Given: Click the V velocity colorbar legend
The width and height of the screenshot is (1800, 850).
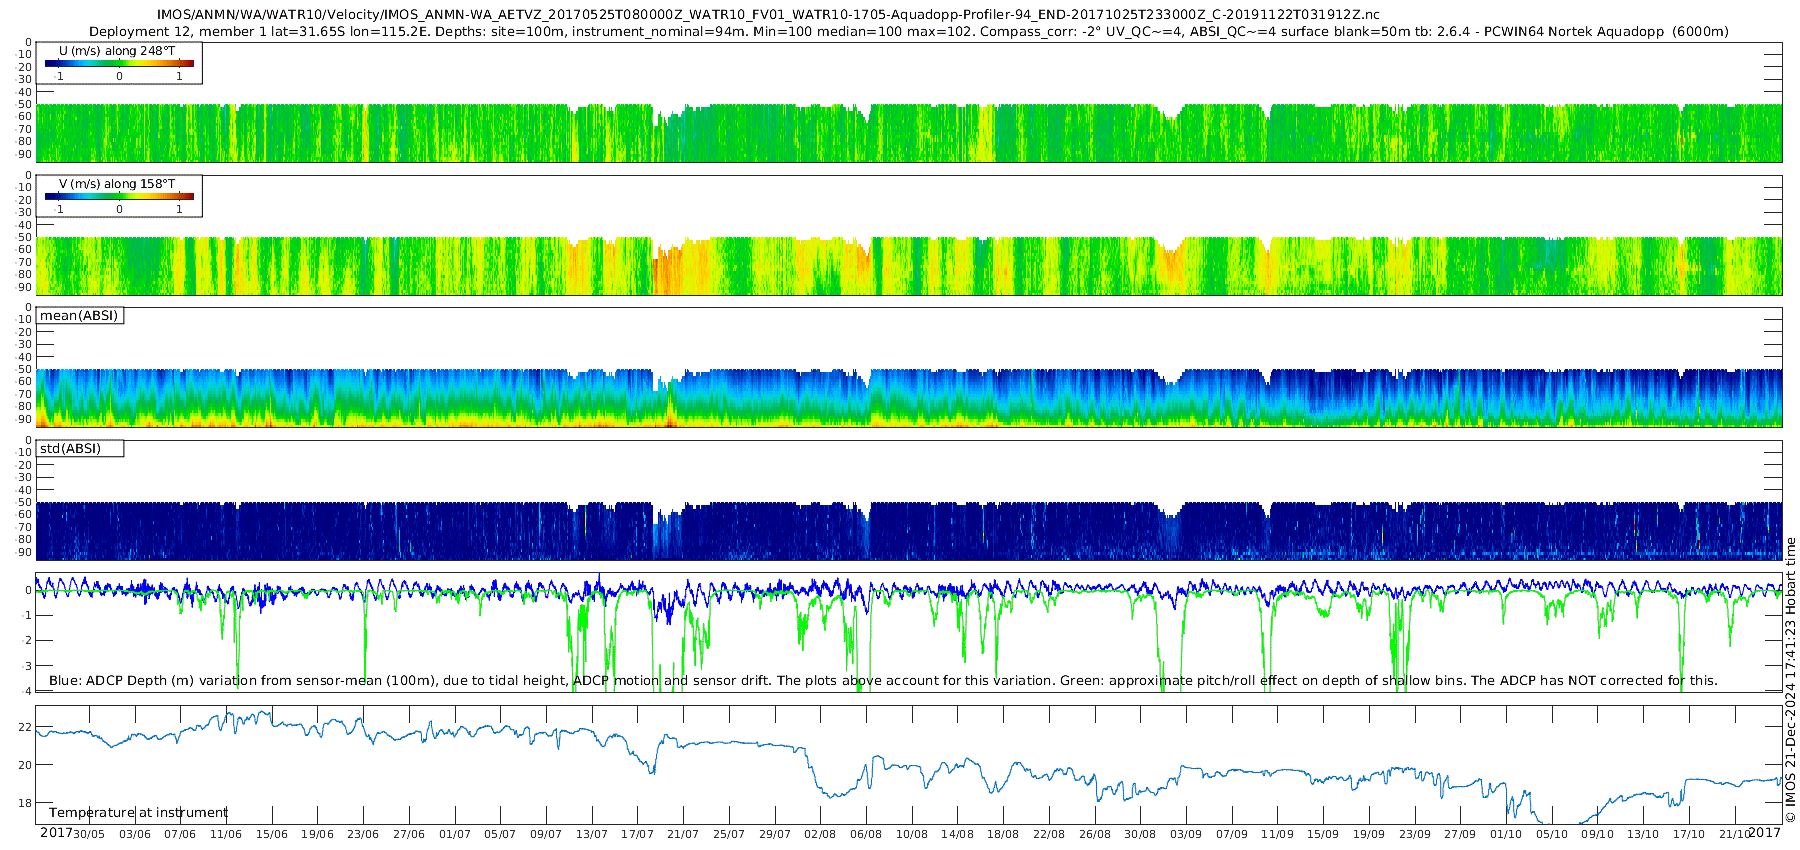Looking at the screenshot, I should point(119,197).
